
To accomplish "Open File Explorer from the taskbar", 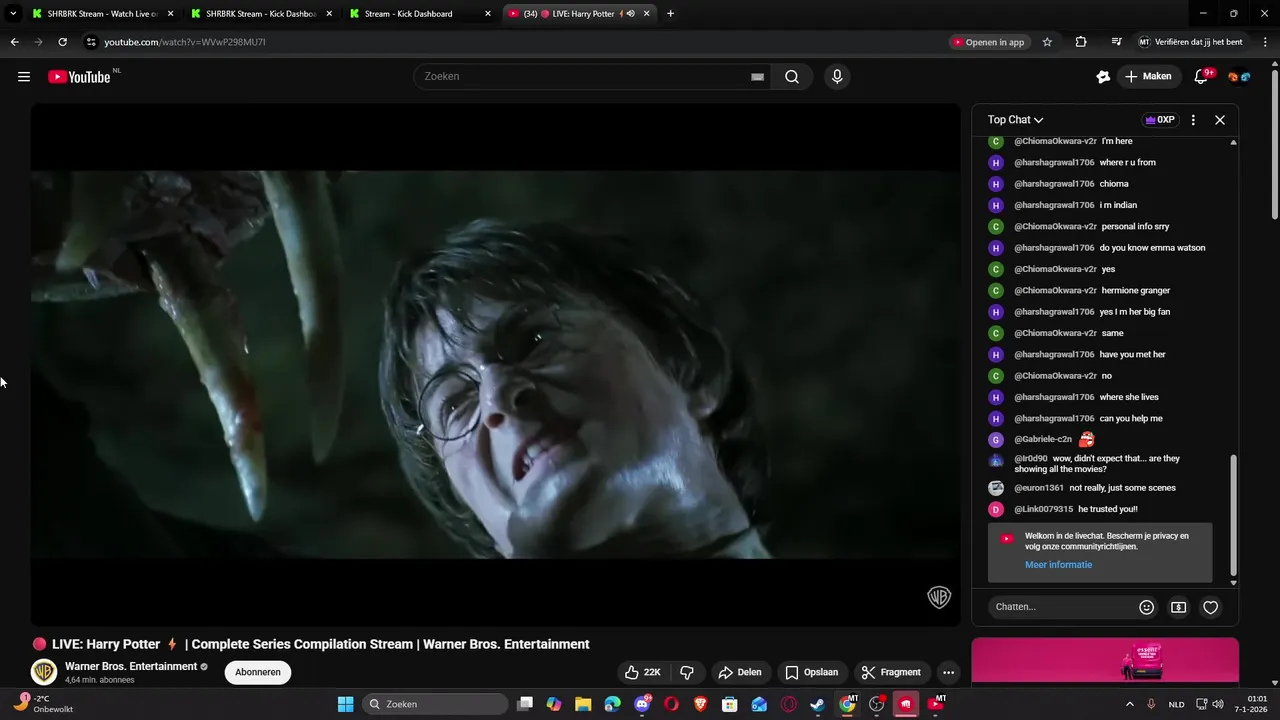I will point(583,704).
